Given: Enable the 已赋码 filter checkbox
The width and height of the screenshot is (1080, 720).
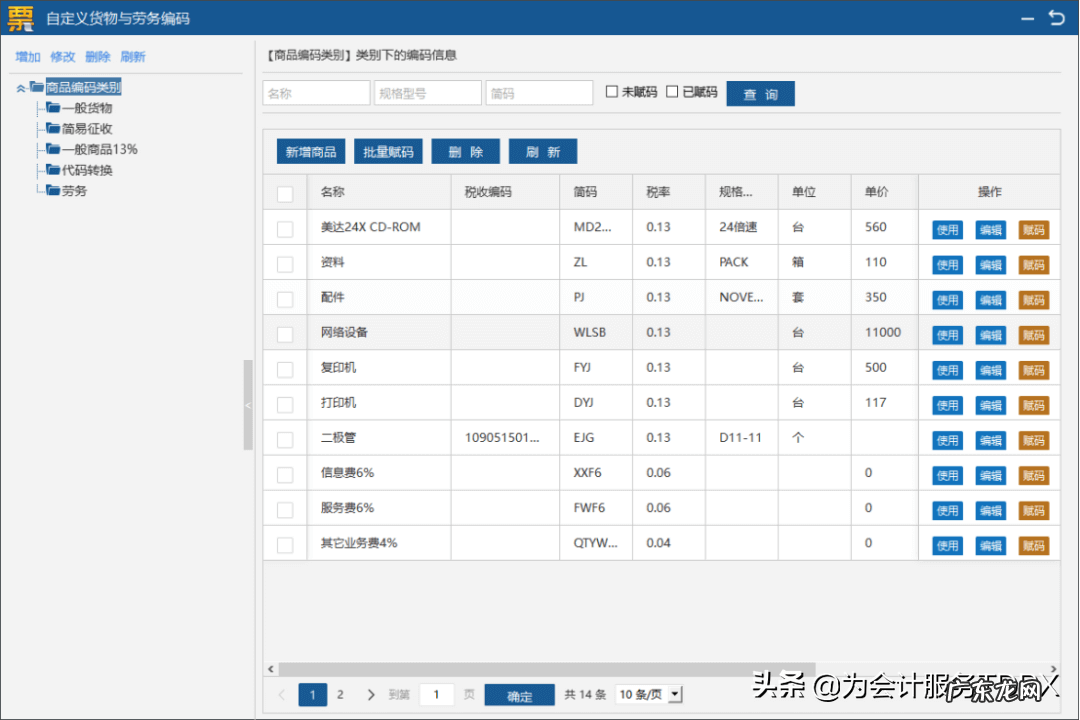Looking at the screenshot, I should pos(674,92).
